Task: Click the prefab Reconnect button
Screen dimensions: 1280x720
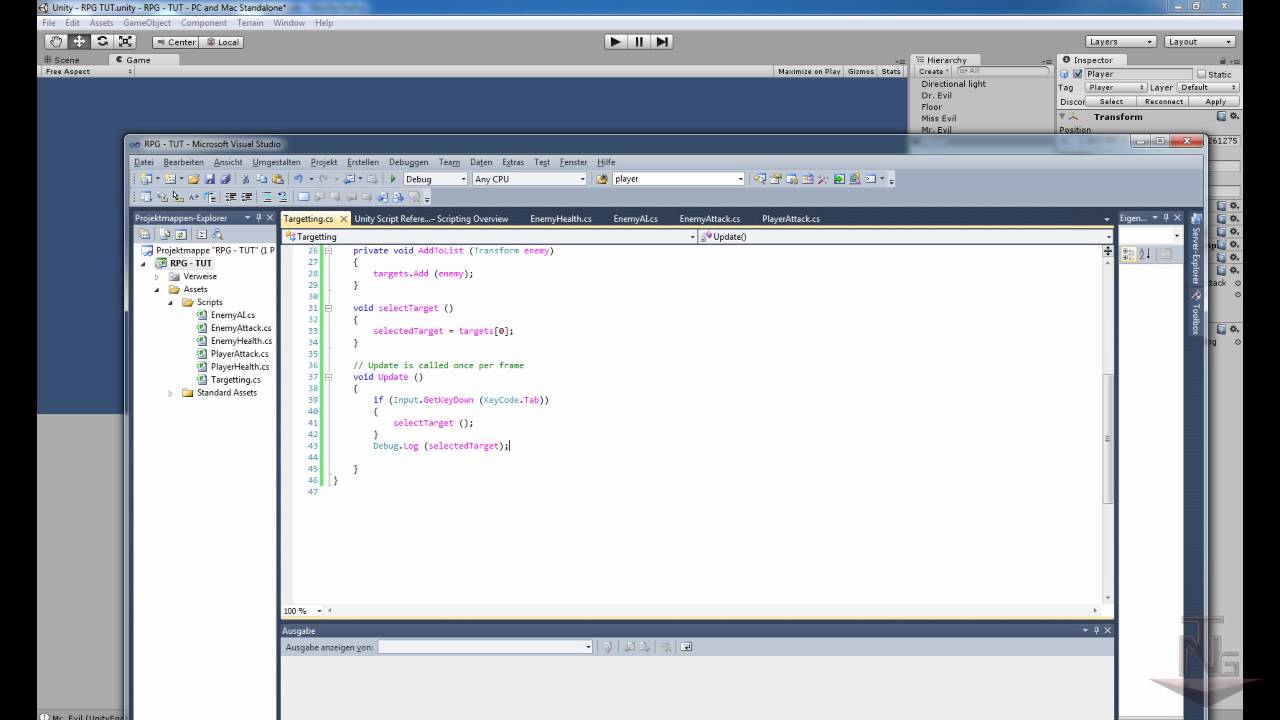Action: coord(1164,101)
